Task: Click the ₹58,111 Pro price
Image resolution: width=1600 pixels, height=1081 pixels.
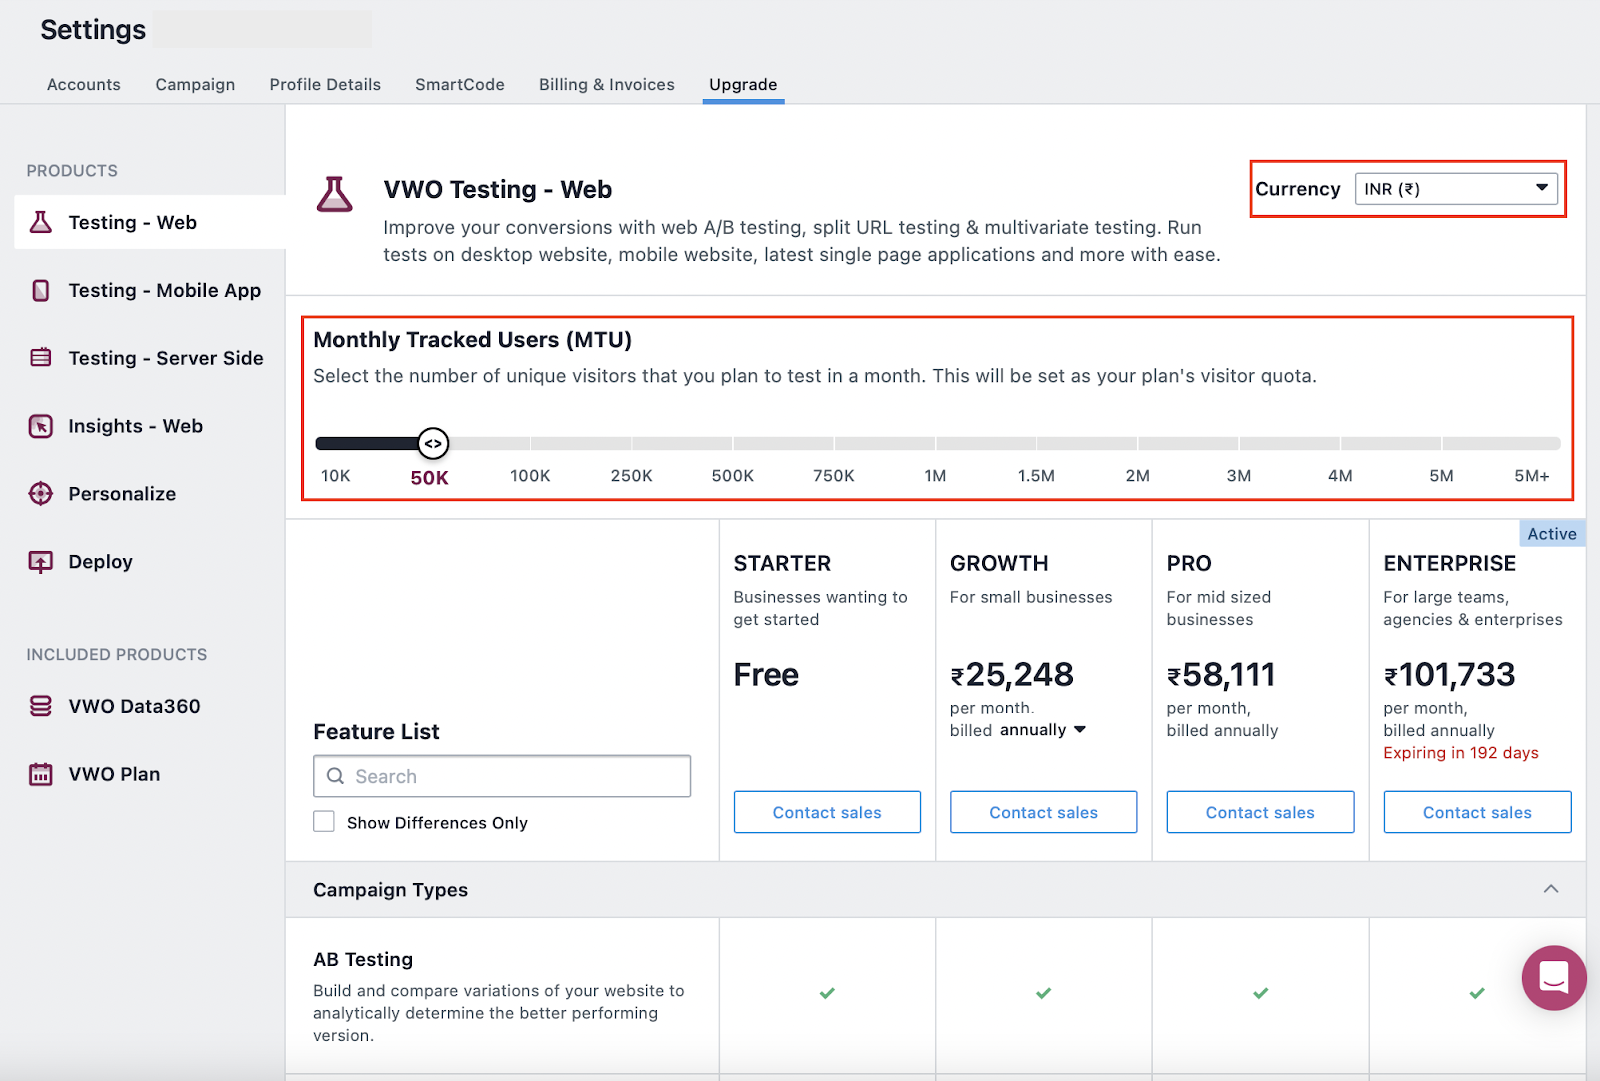Action: click(x=1221, y=675)
